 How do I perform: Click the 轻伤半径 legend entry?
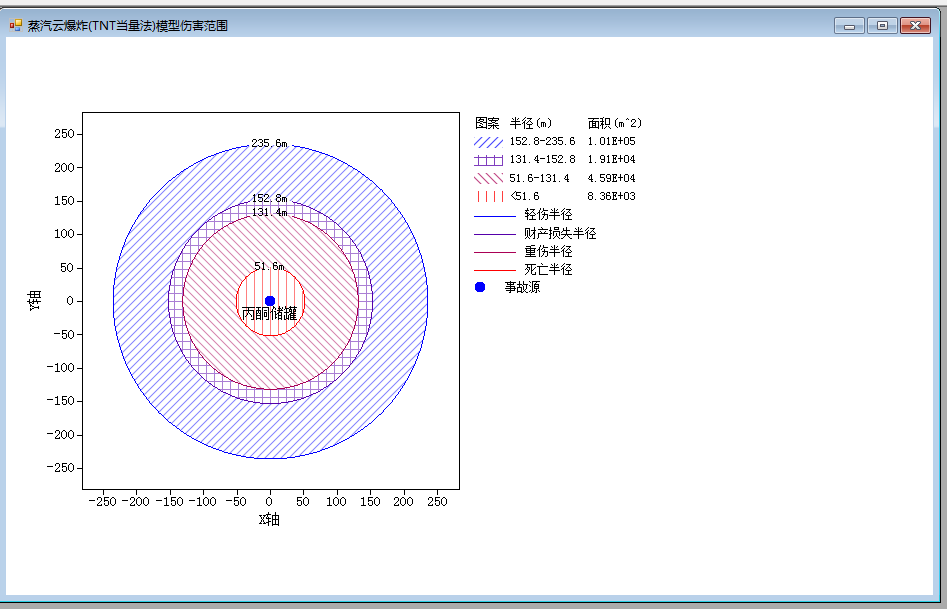point(548,214)
